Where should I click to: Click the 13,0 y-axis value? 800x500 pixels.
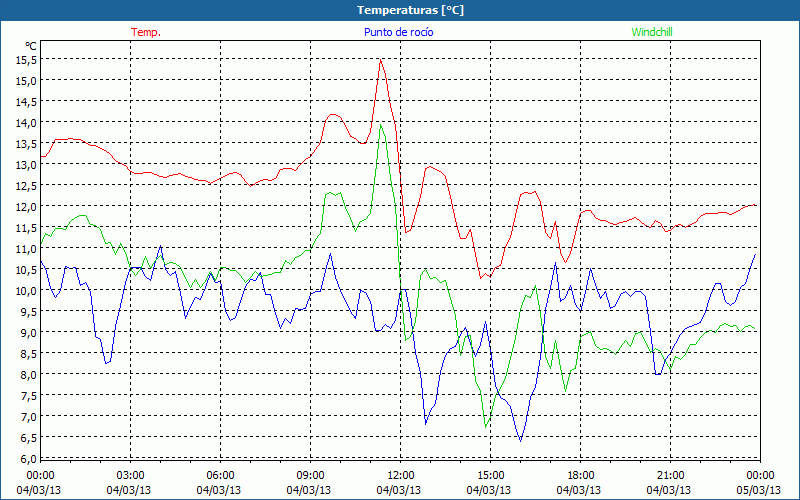click(x=26, y=165)
